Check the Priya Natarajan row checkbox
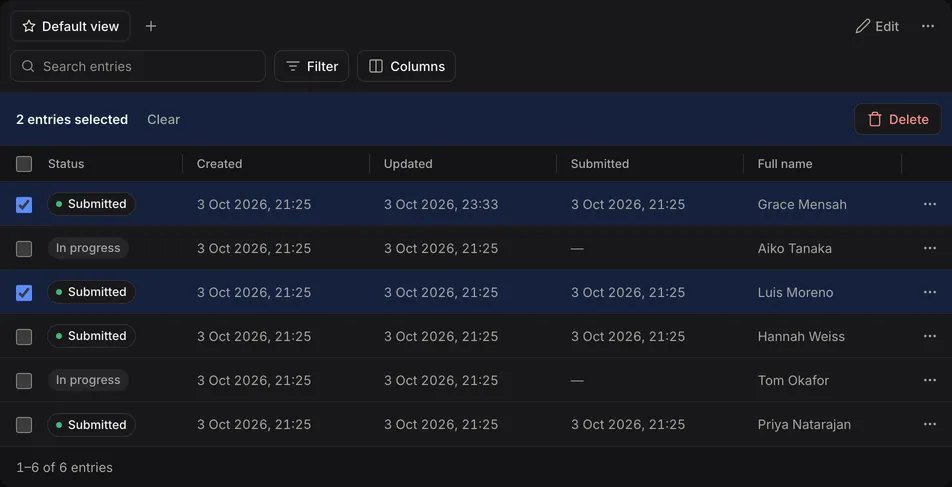This screenshot has width=952, height=487. [x=24, y=425]
